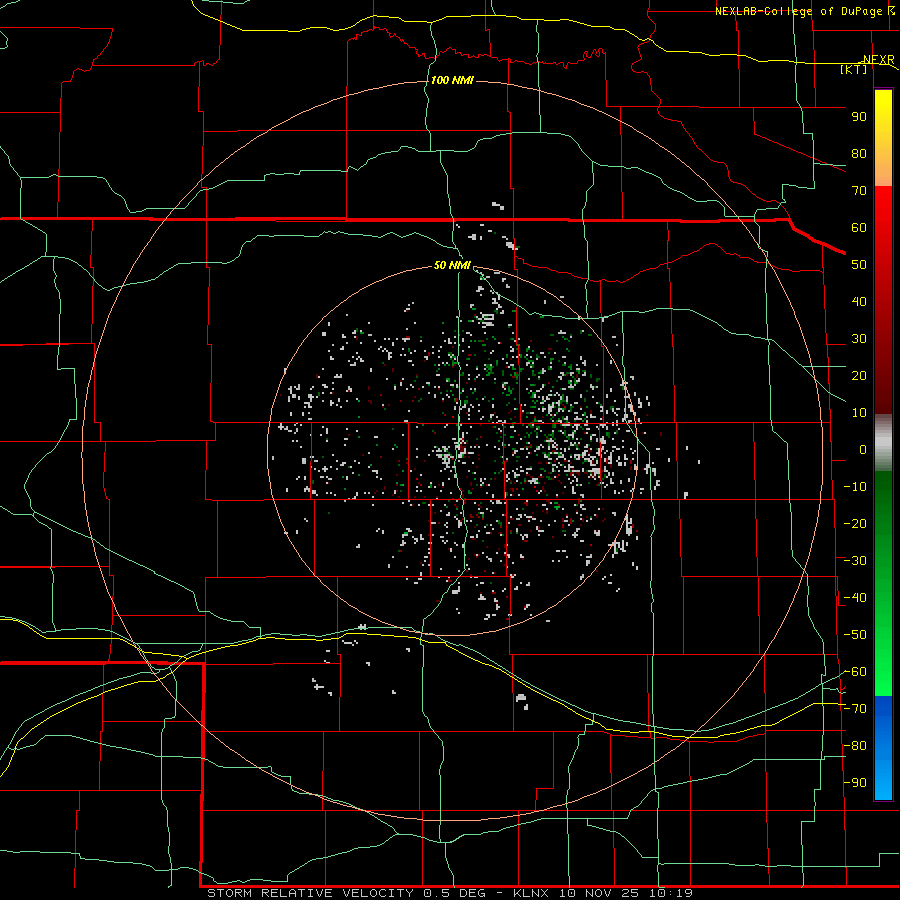The width and height of the screenshot is (900, 900).
Task: Click "STORM RELATIVE VELOCITY" in the caption
Action: coord(311,893)
